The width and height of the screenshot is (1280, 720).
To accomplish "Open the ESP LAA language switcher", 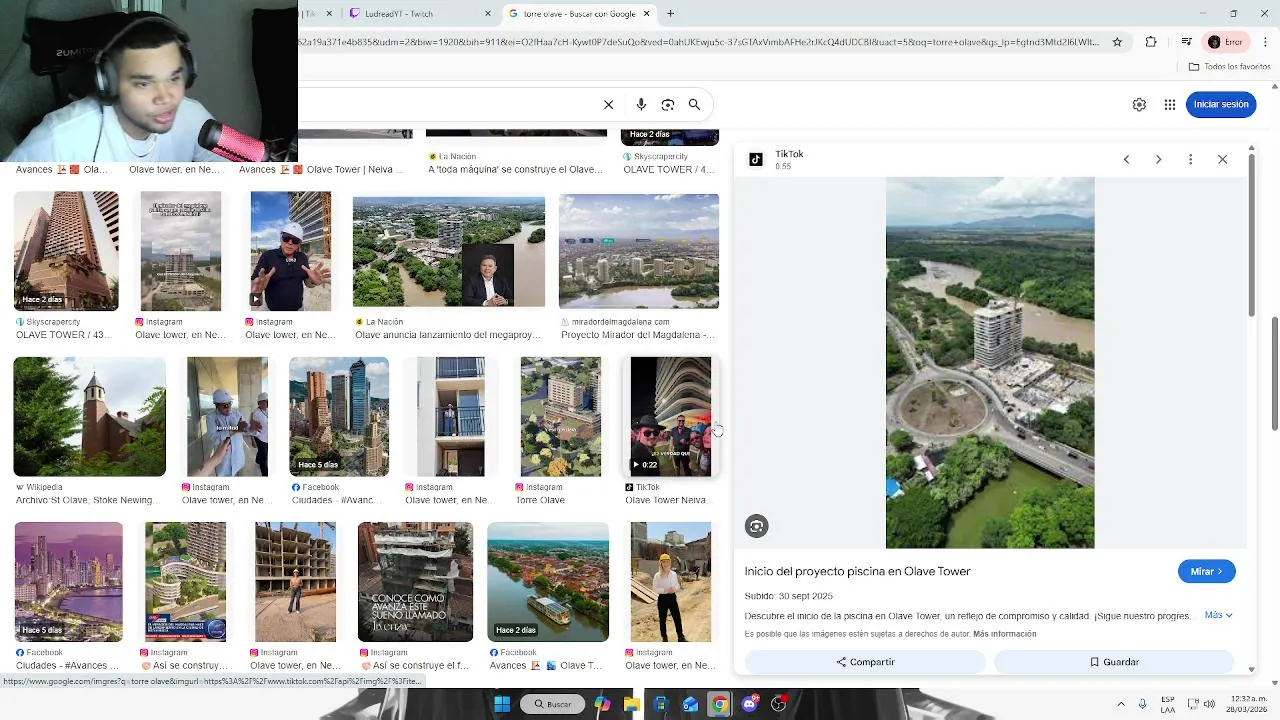I will [1168, 704].
